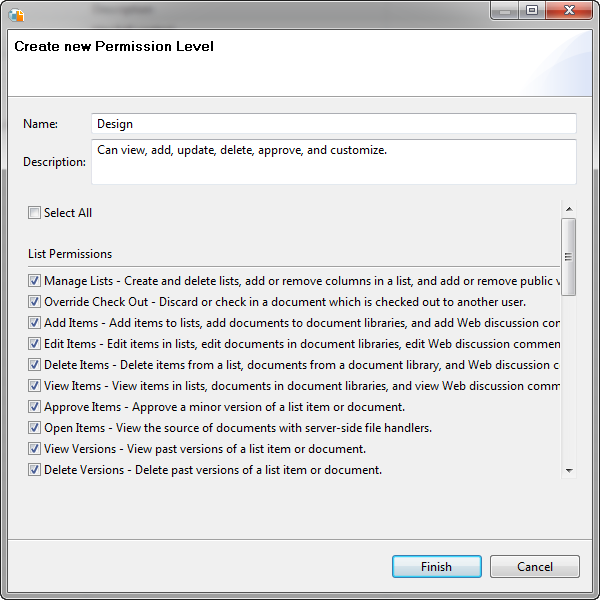Toggle the Delete Versions checkbox
600x600 pixels.
[35, 470]
